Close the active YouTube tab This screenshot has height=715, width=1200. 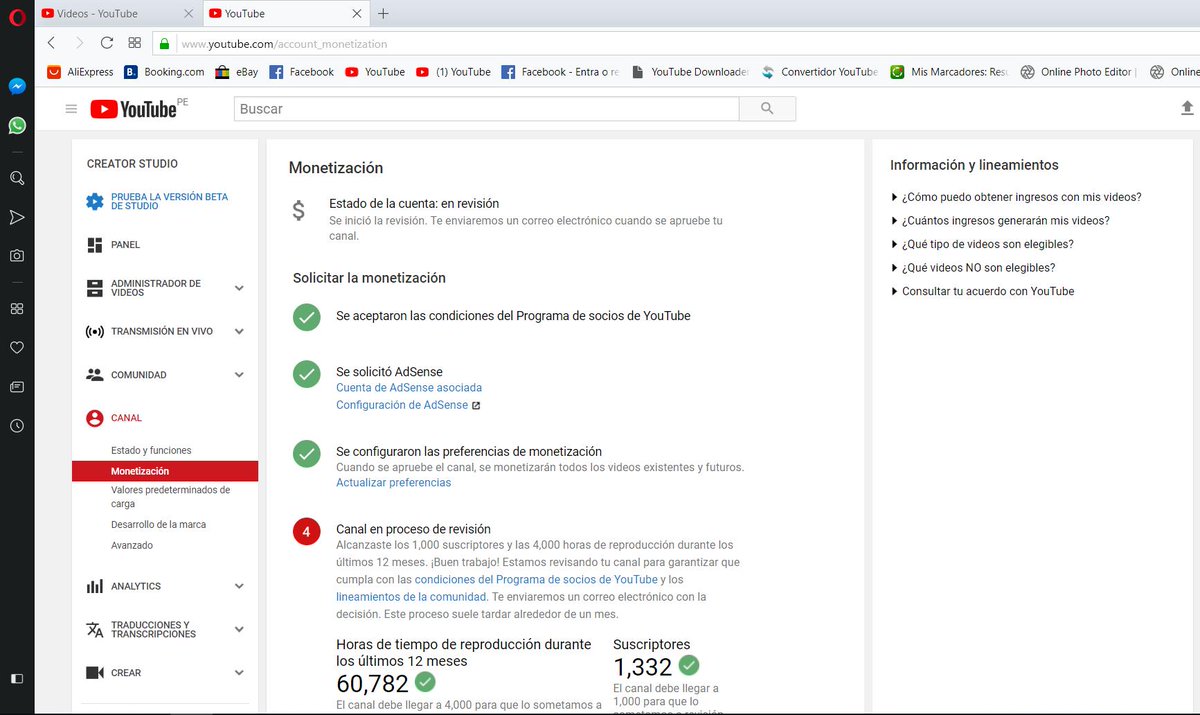point(358,14)
